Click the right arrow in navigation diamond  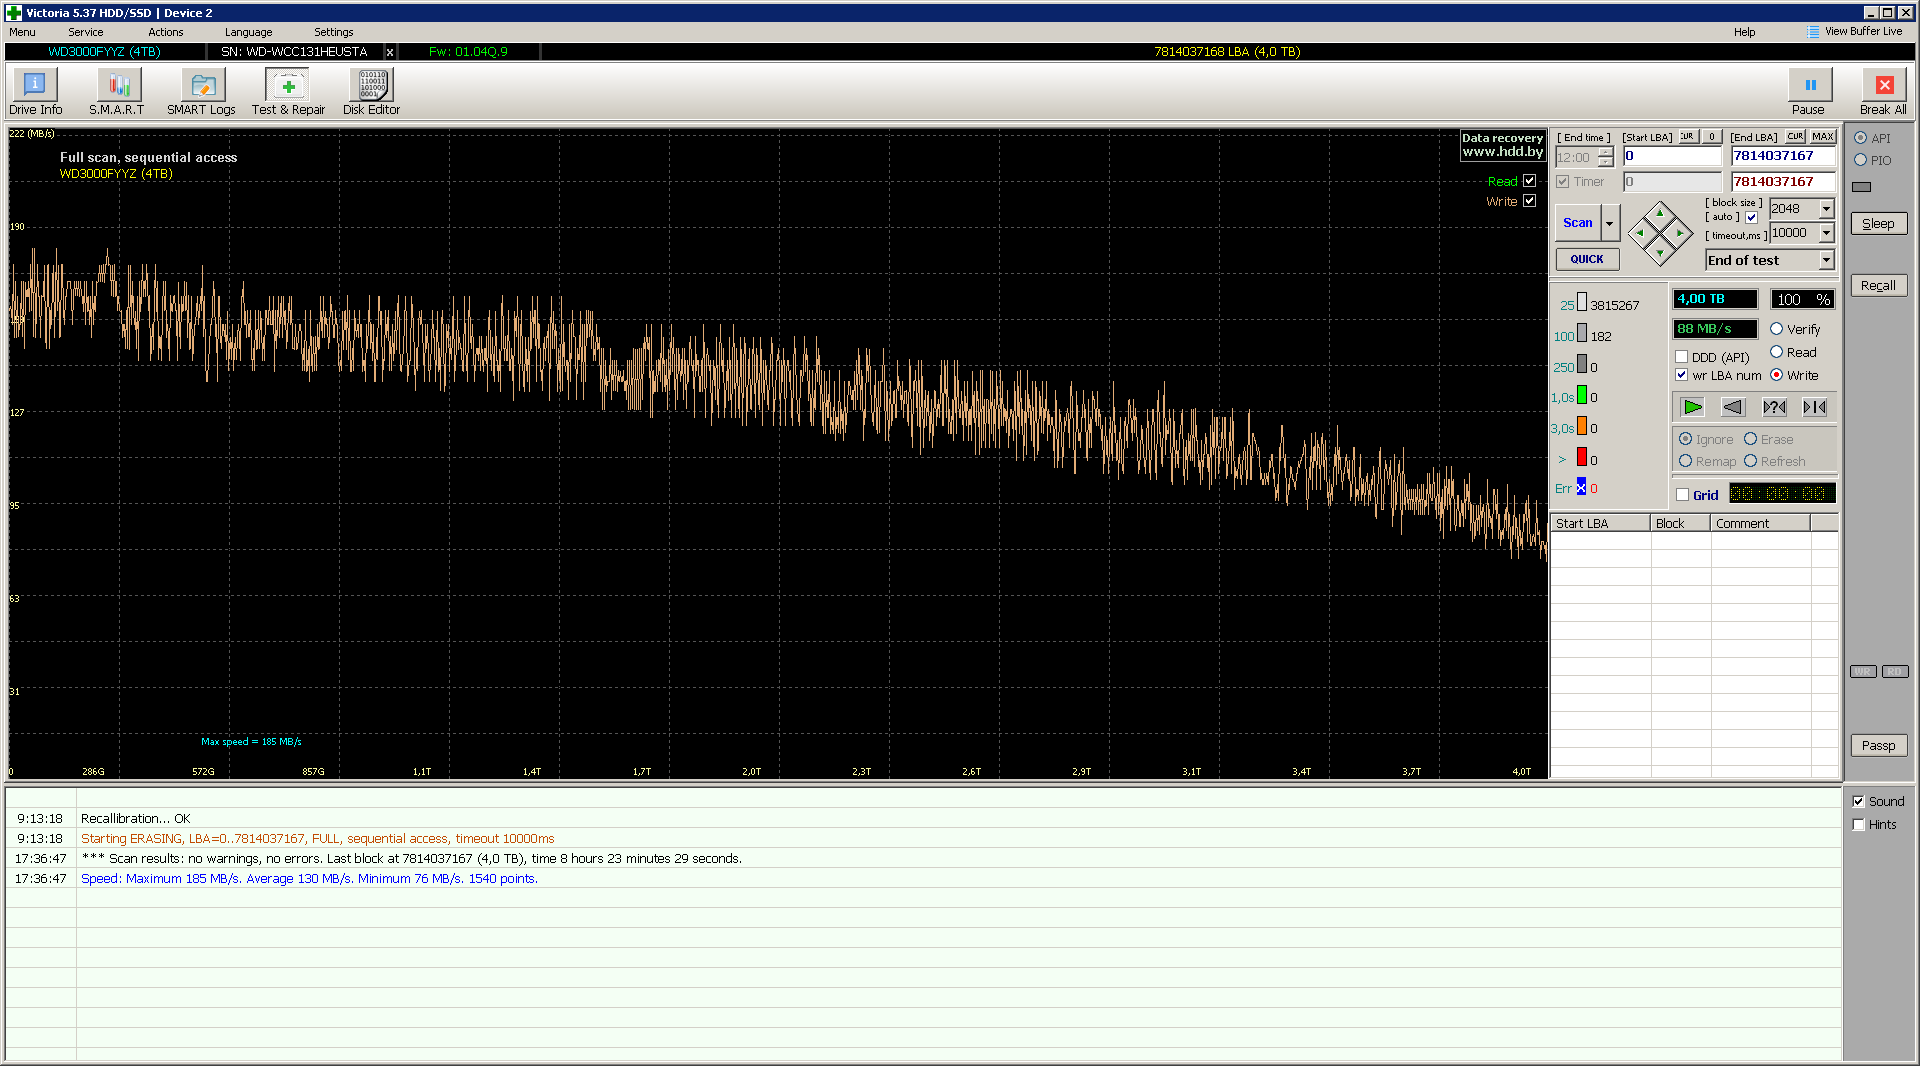(1680, 233)
